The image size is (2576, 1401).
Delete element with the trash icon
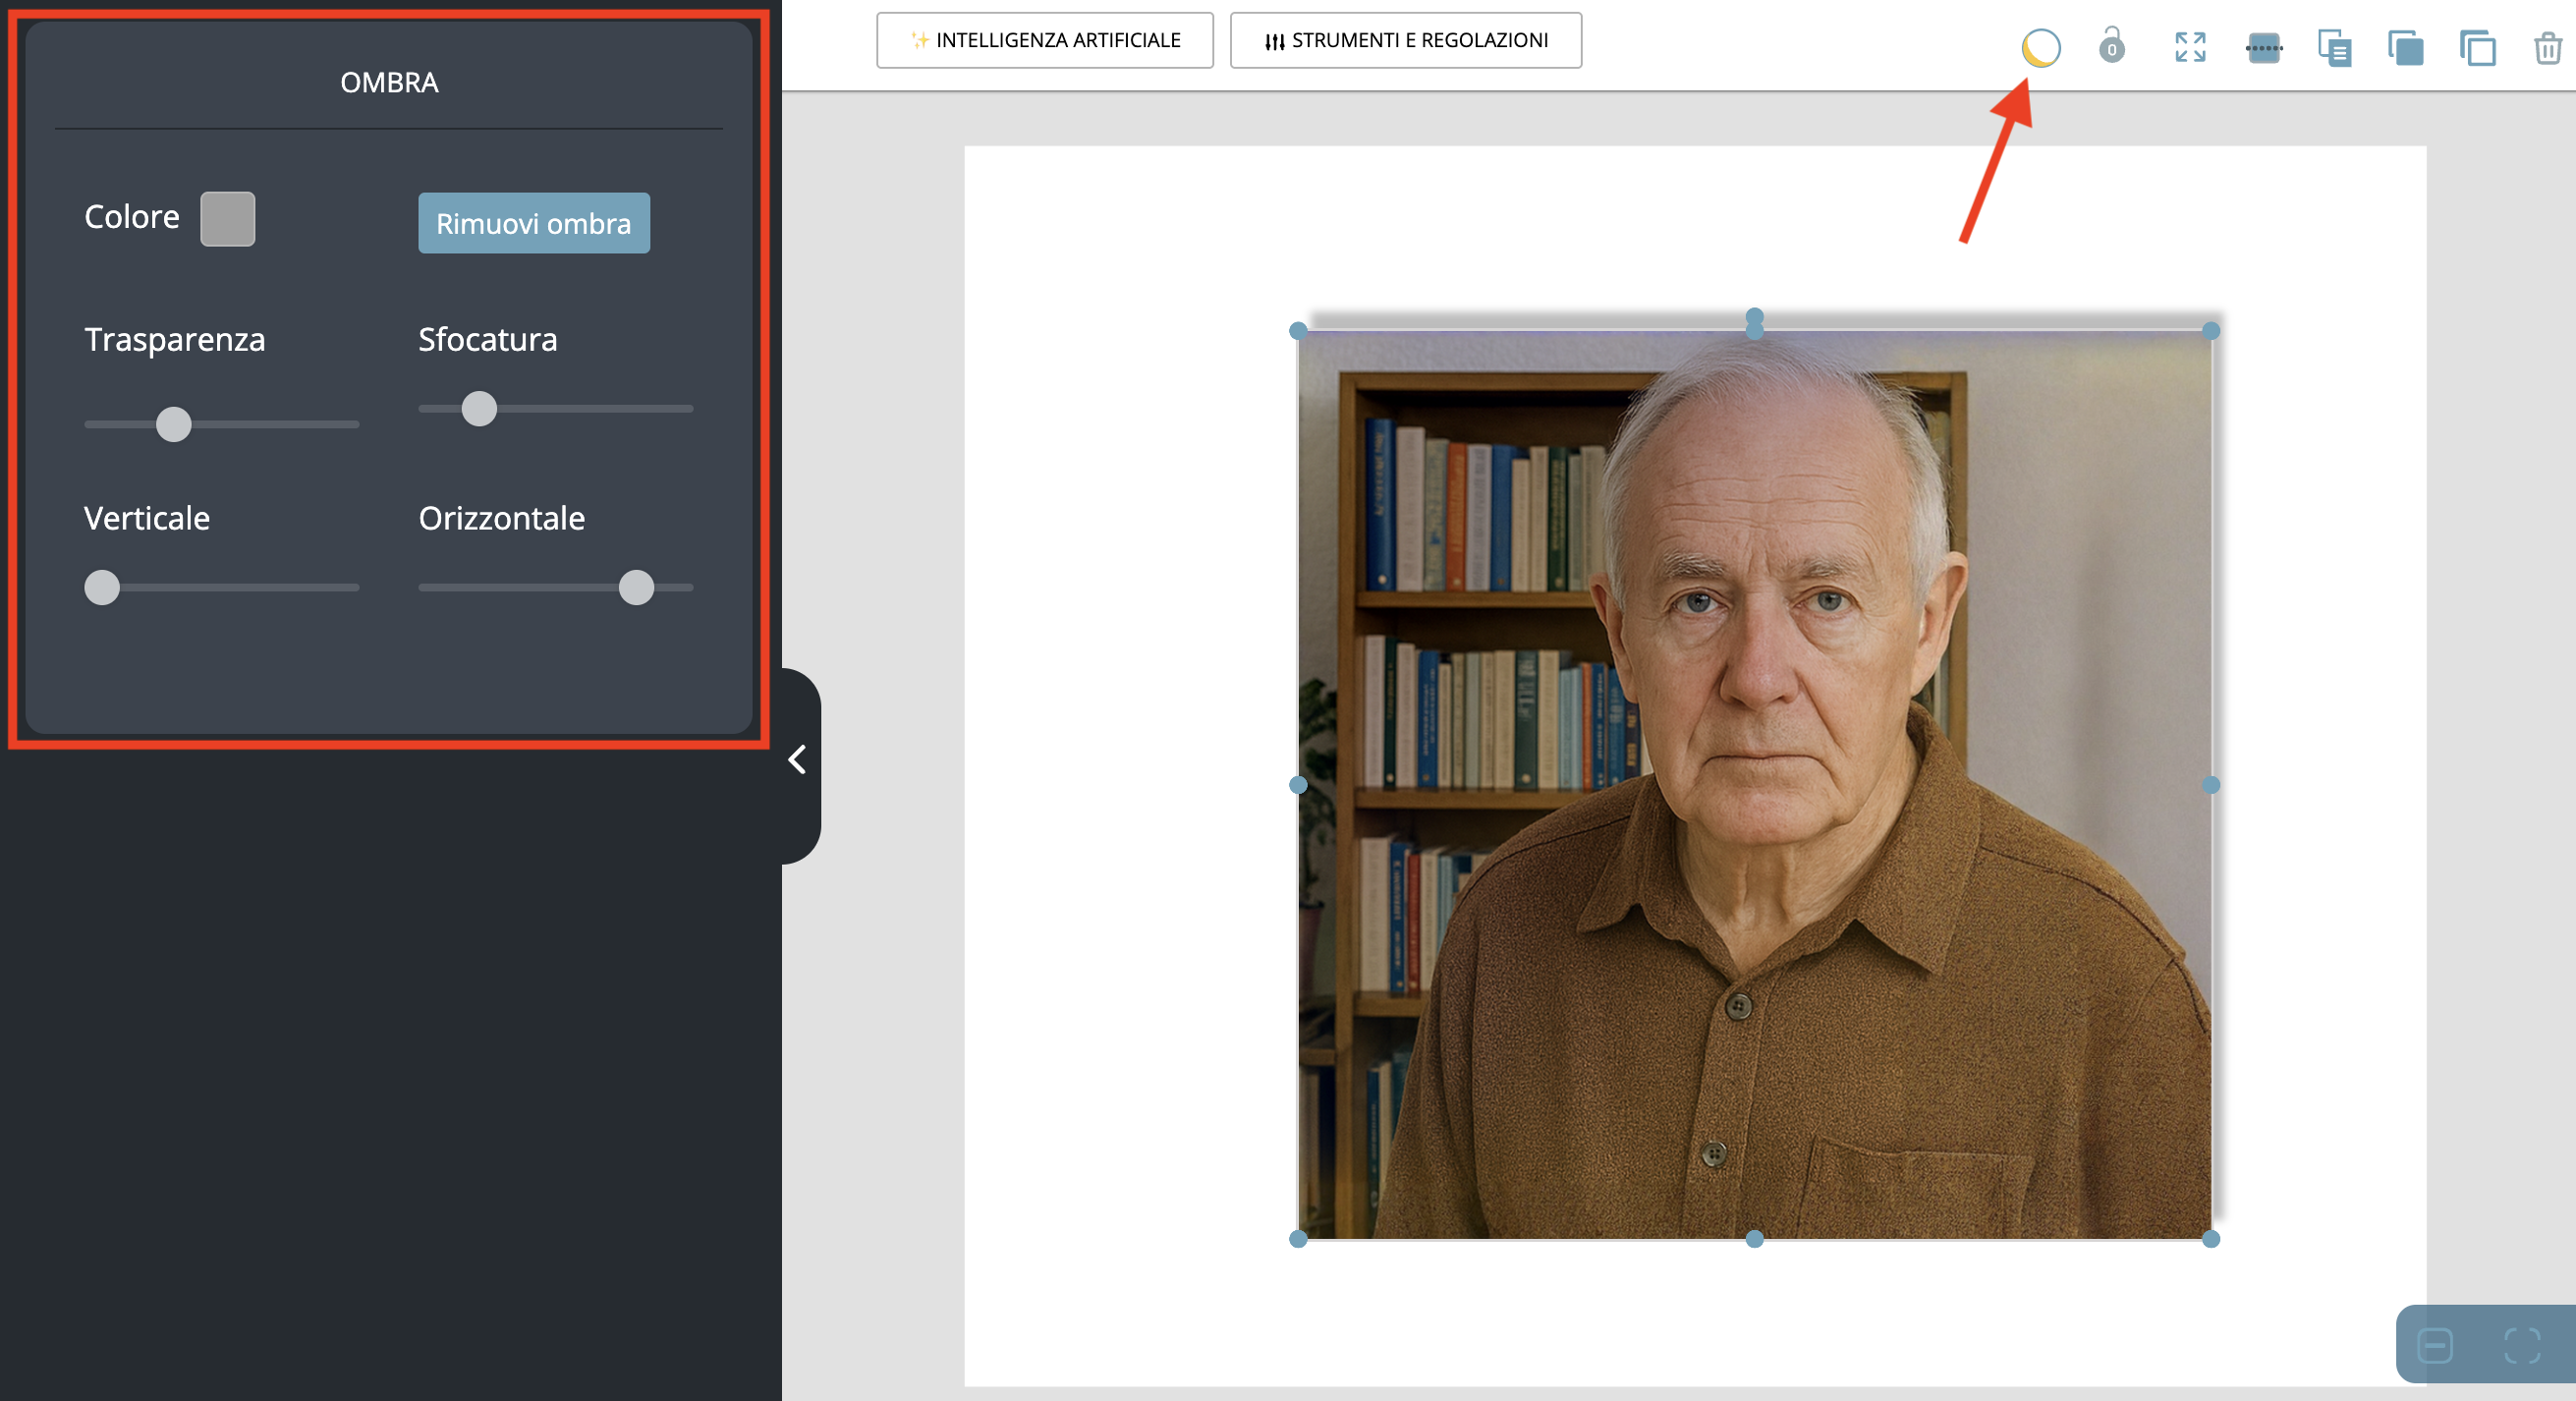tap(2547, 47)
